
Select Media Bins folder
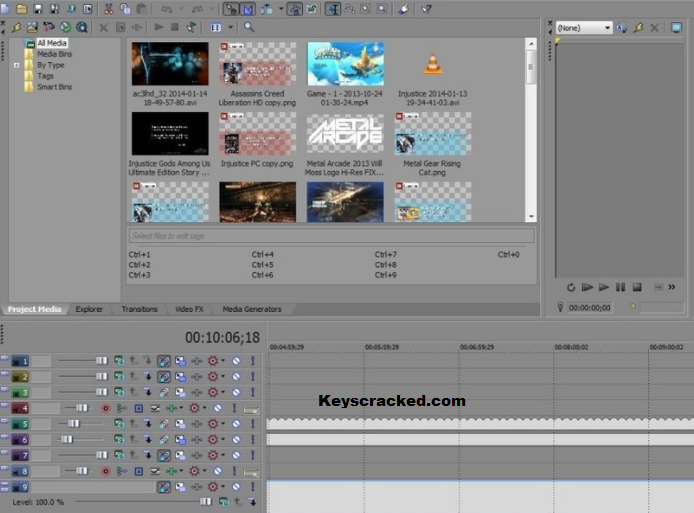pos(54,54)
